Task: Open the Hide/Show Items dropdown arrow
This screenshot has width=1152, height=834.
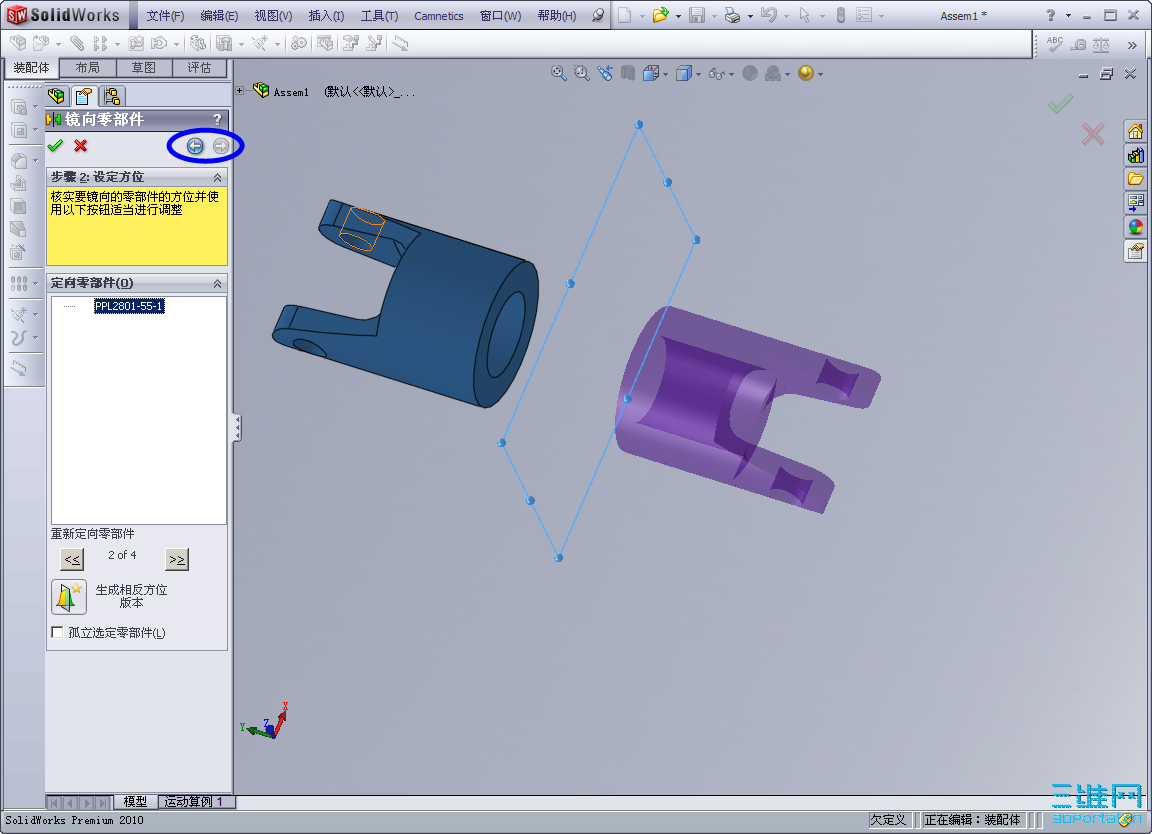Action: (731, 73)
